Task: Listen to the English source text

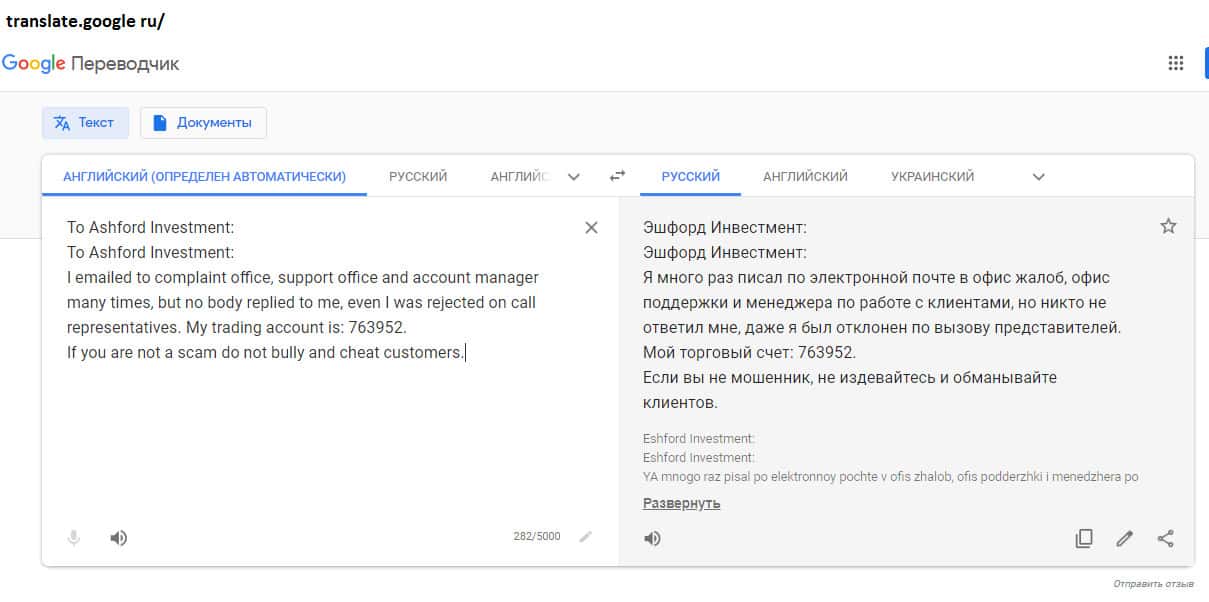Action: 119,538
